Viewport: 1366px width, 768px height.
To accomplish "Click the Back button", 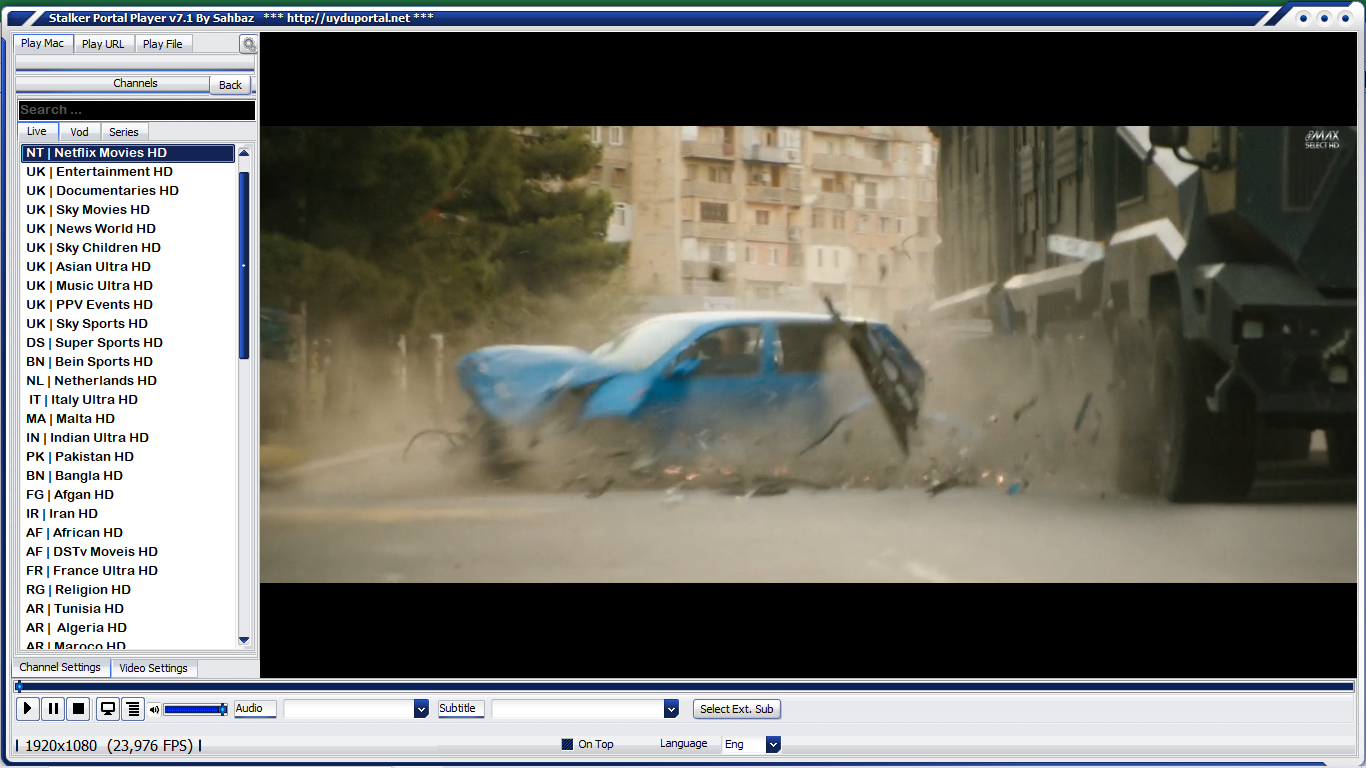I will point(230,85).
